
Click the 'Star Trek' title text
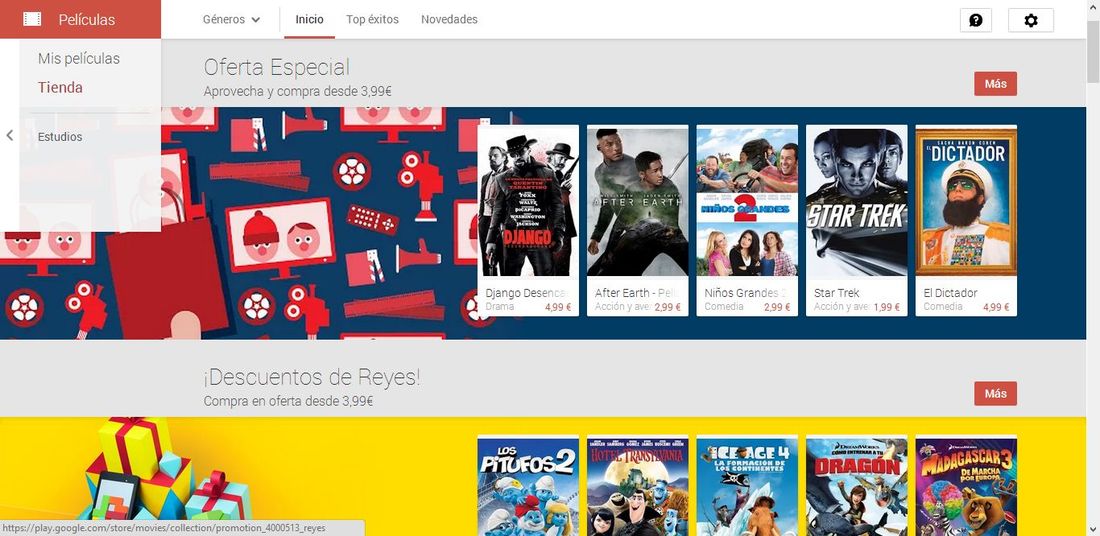pos(836,293)
